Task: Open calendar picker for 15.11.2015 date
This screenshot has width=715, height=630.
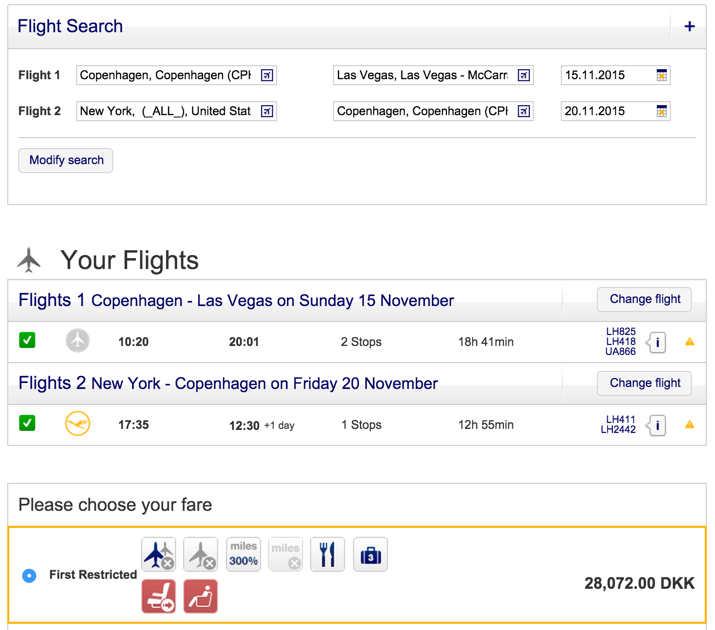Action: click(x=661, y=75)
